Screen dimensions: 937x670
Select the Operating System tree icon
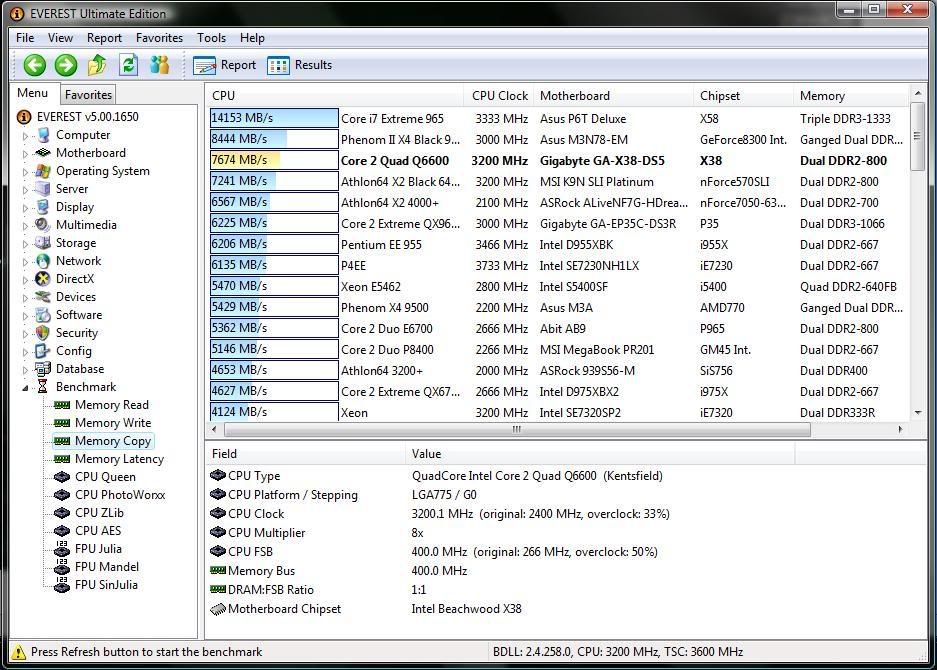click(x=43, y=171)
